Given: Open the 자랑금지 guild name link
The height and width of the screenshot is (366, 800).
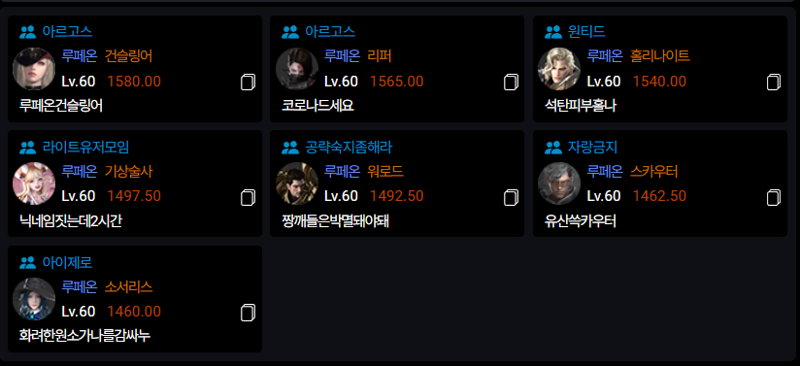Looking at the screenshot, I should (593, 148).
